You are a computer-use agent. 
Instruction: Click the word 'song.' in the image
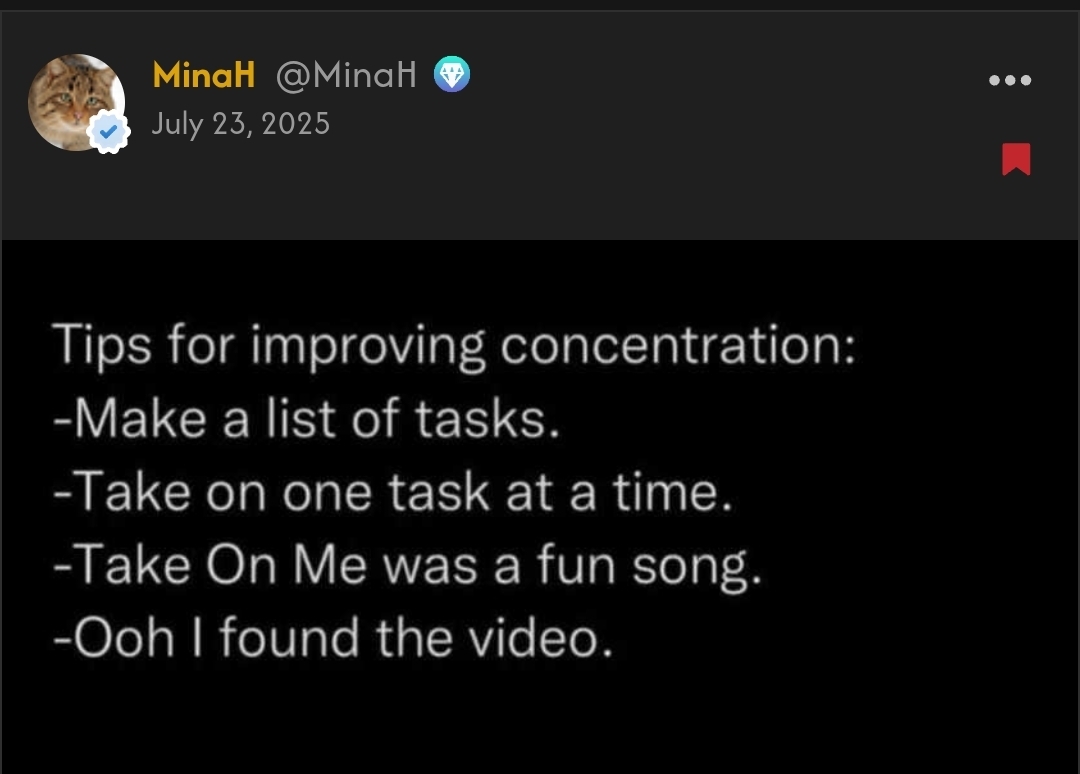[x=697, y=568]
